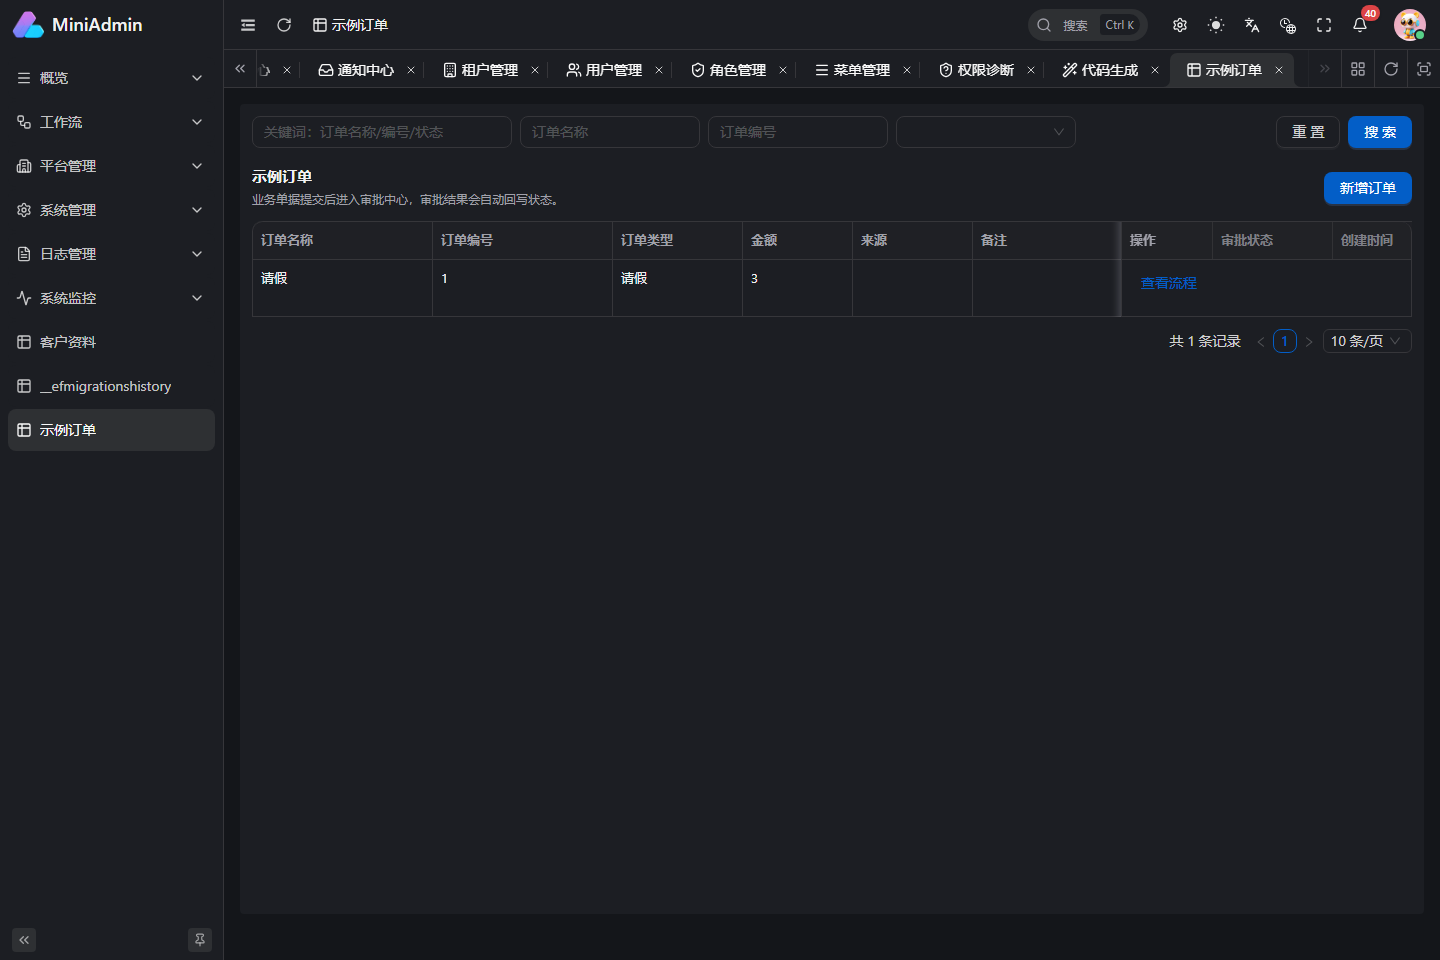Go to page 1 in pagination
Image resolution: width=1440 pixels, height=960 pixels.
pos(1285,341)
